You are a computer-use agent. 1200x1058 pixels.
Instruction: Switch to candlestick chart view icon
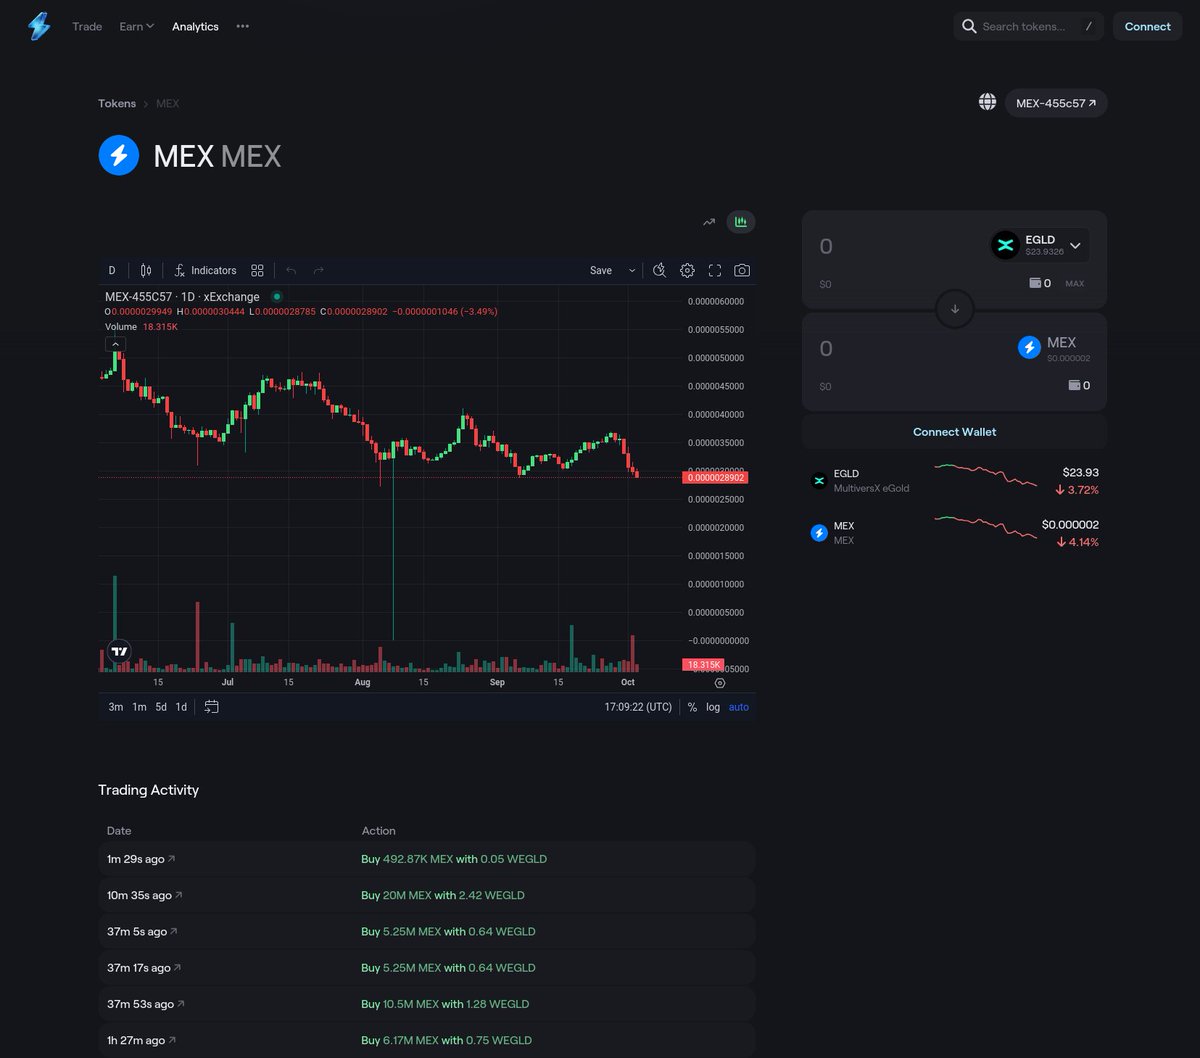click(x=741, y=222)
